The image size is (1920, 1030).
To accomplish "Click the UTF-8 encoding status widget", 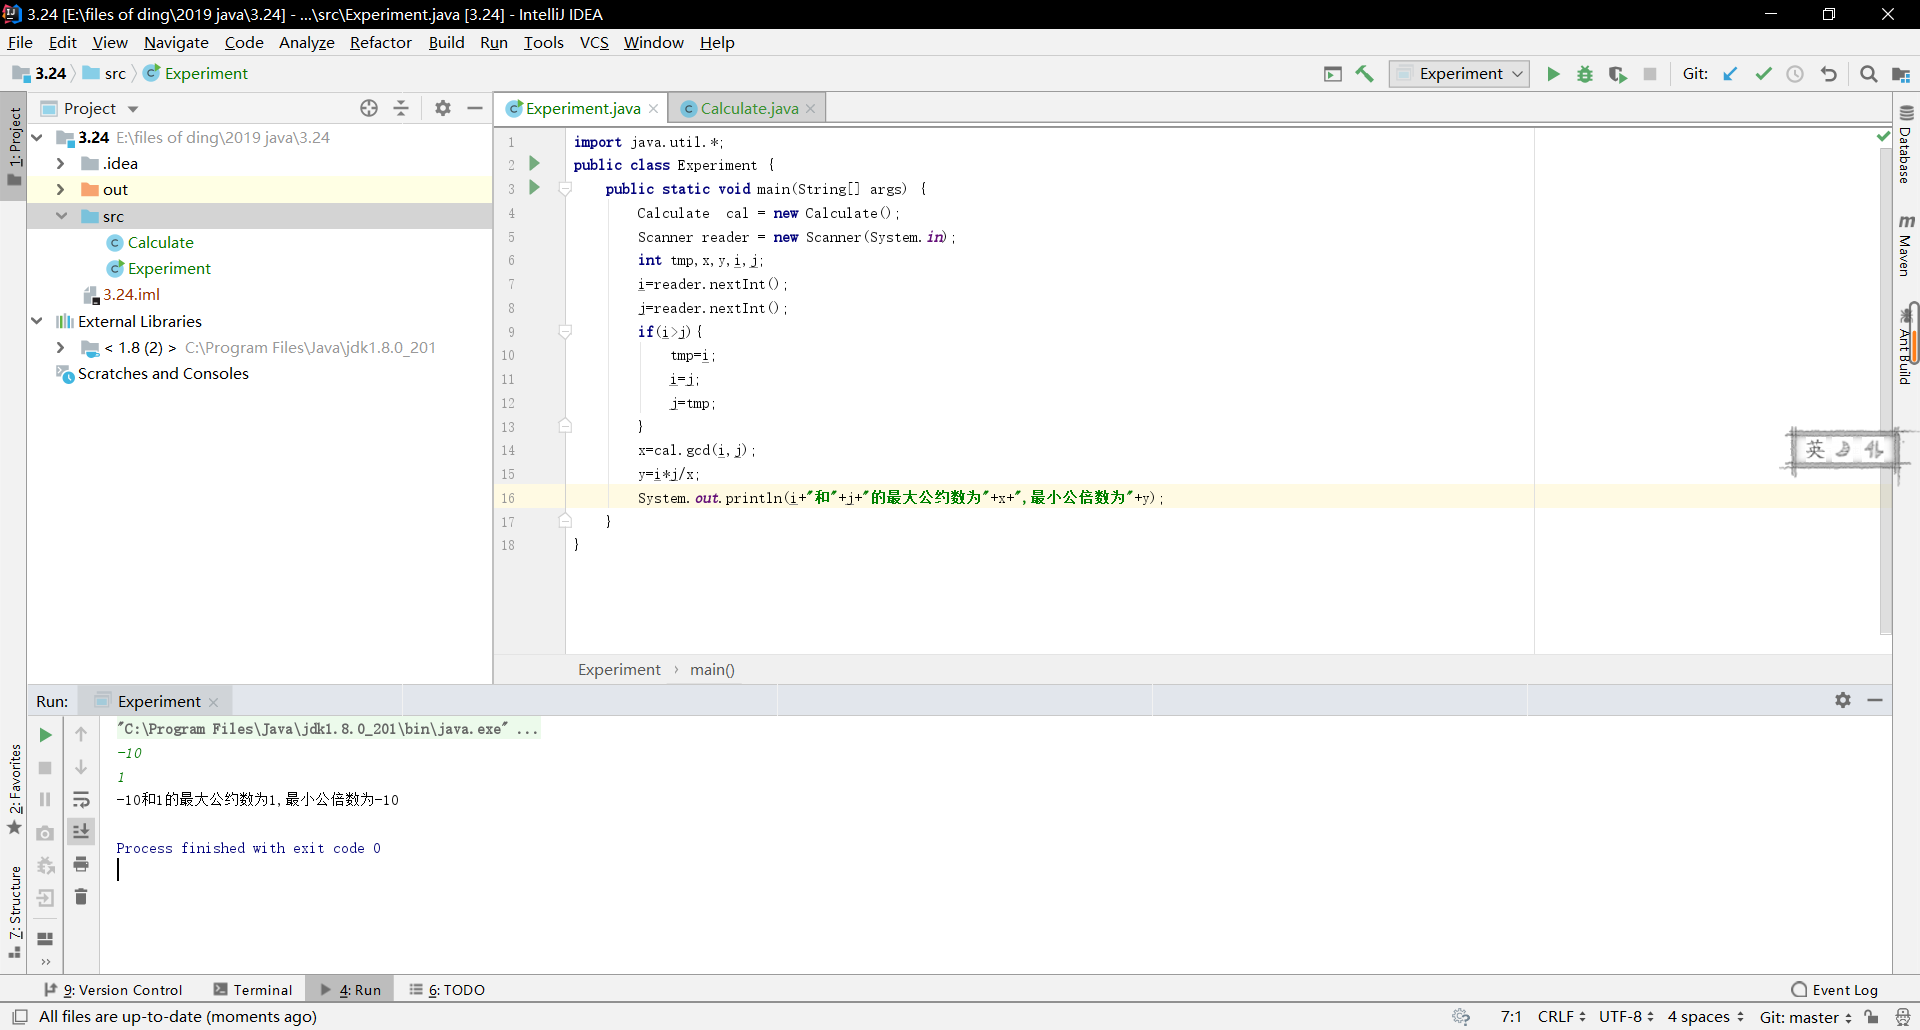I will pyautogui.click(x=1626, y=1017).
